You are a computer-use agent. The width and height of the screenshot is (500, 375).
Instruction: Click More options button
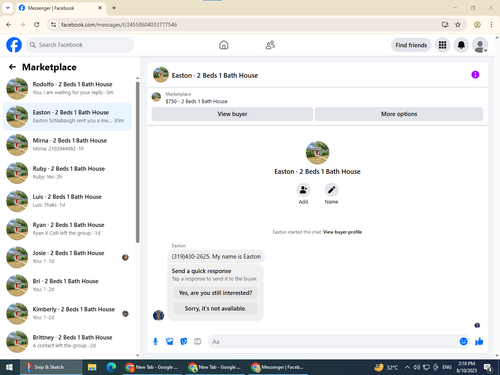point(399,114)
